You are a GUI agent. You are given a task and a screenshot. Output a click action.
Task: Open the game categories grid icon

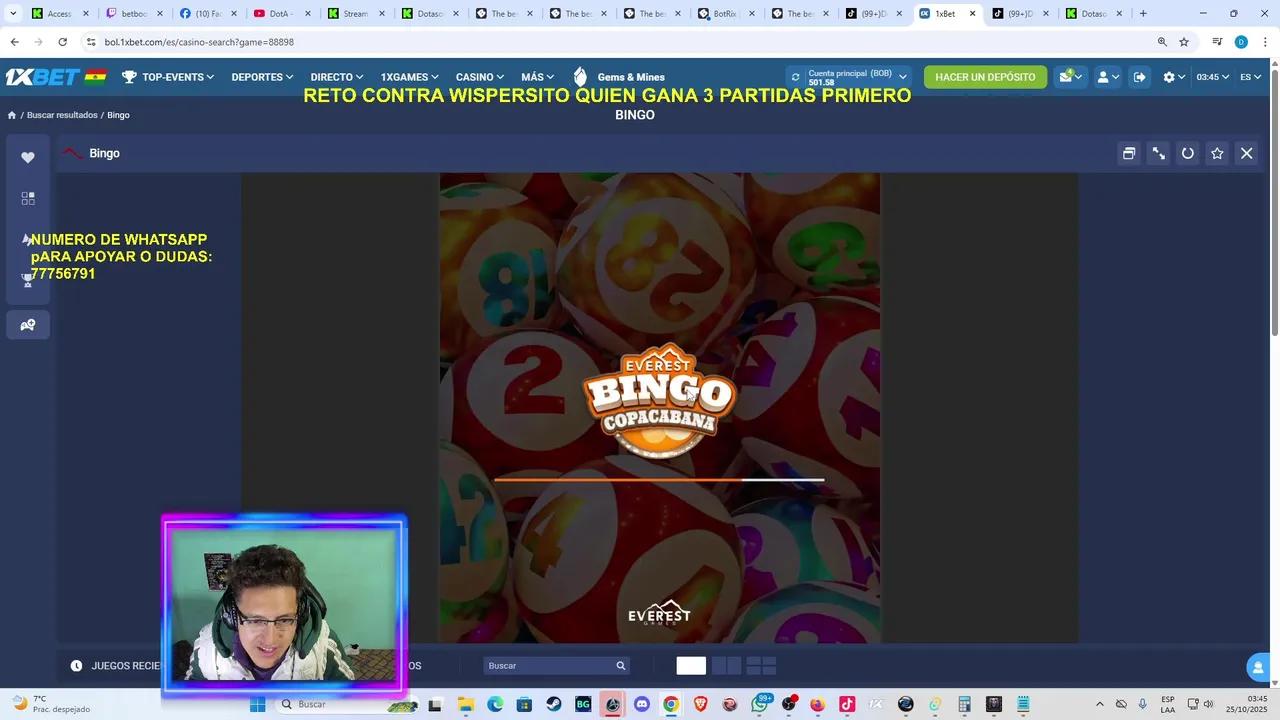pyautogui.click(x=28, y=198)
